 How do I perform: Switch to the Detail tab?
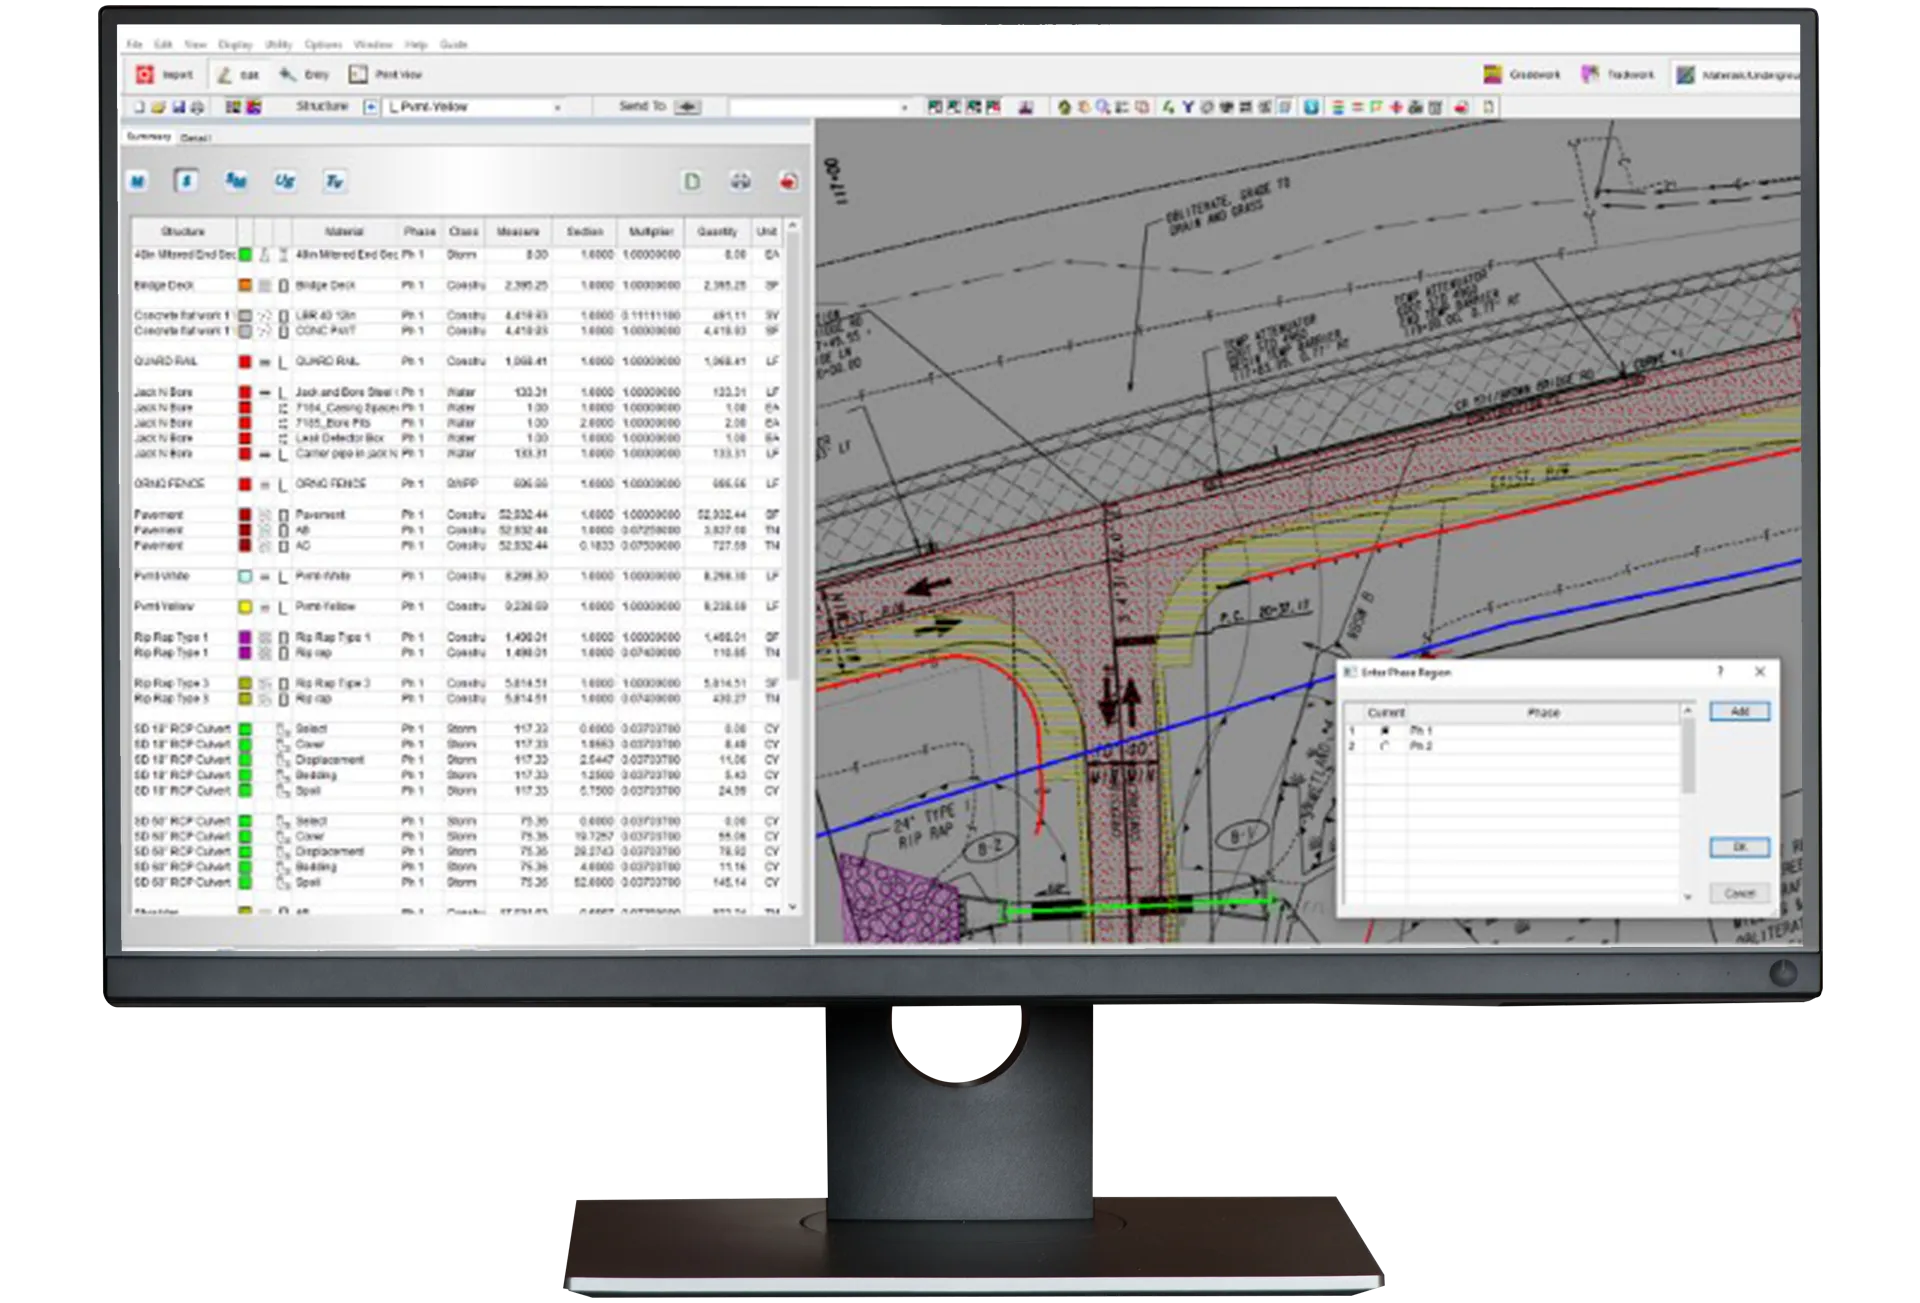pyautogui.click(x=194, y=138)
